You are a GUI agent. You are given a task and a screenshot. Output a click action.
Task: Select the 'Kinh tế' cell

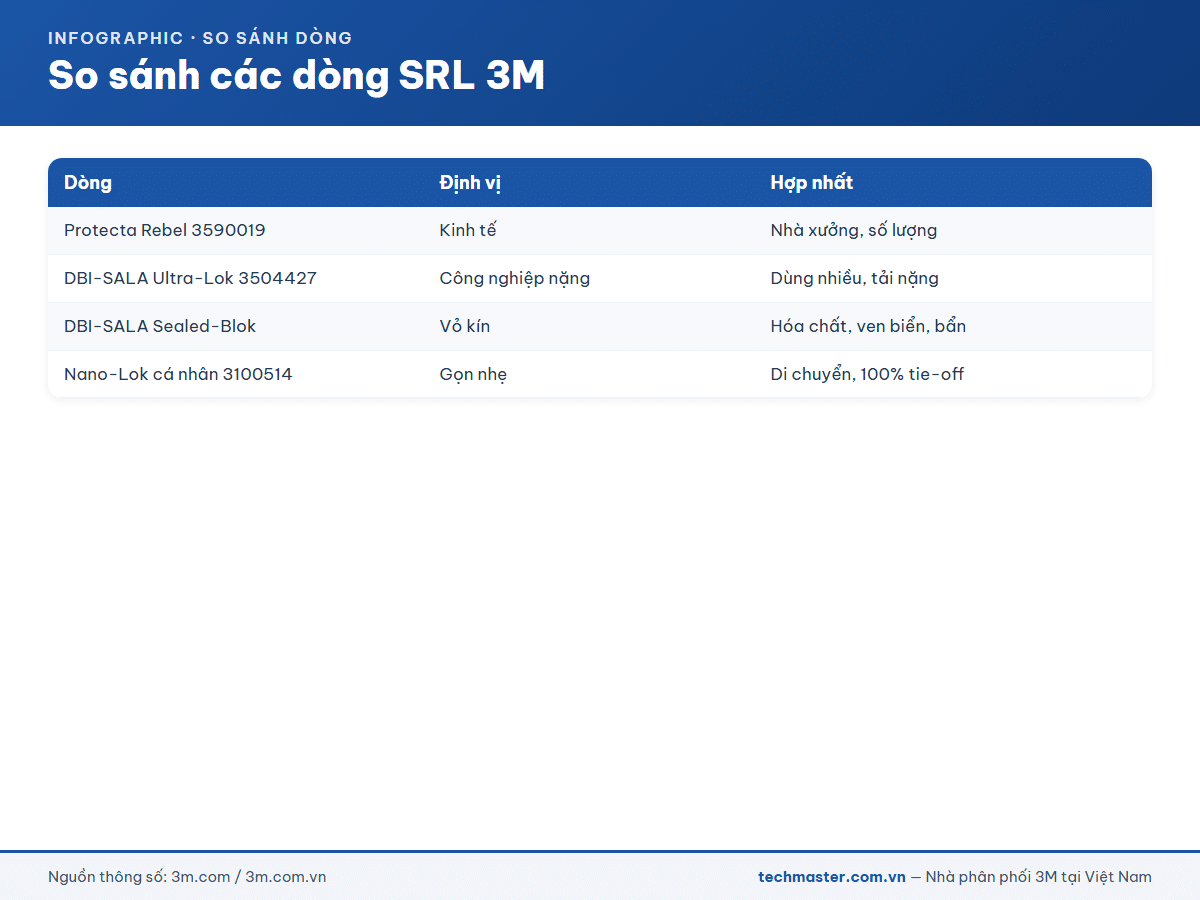[589, 230]
